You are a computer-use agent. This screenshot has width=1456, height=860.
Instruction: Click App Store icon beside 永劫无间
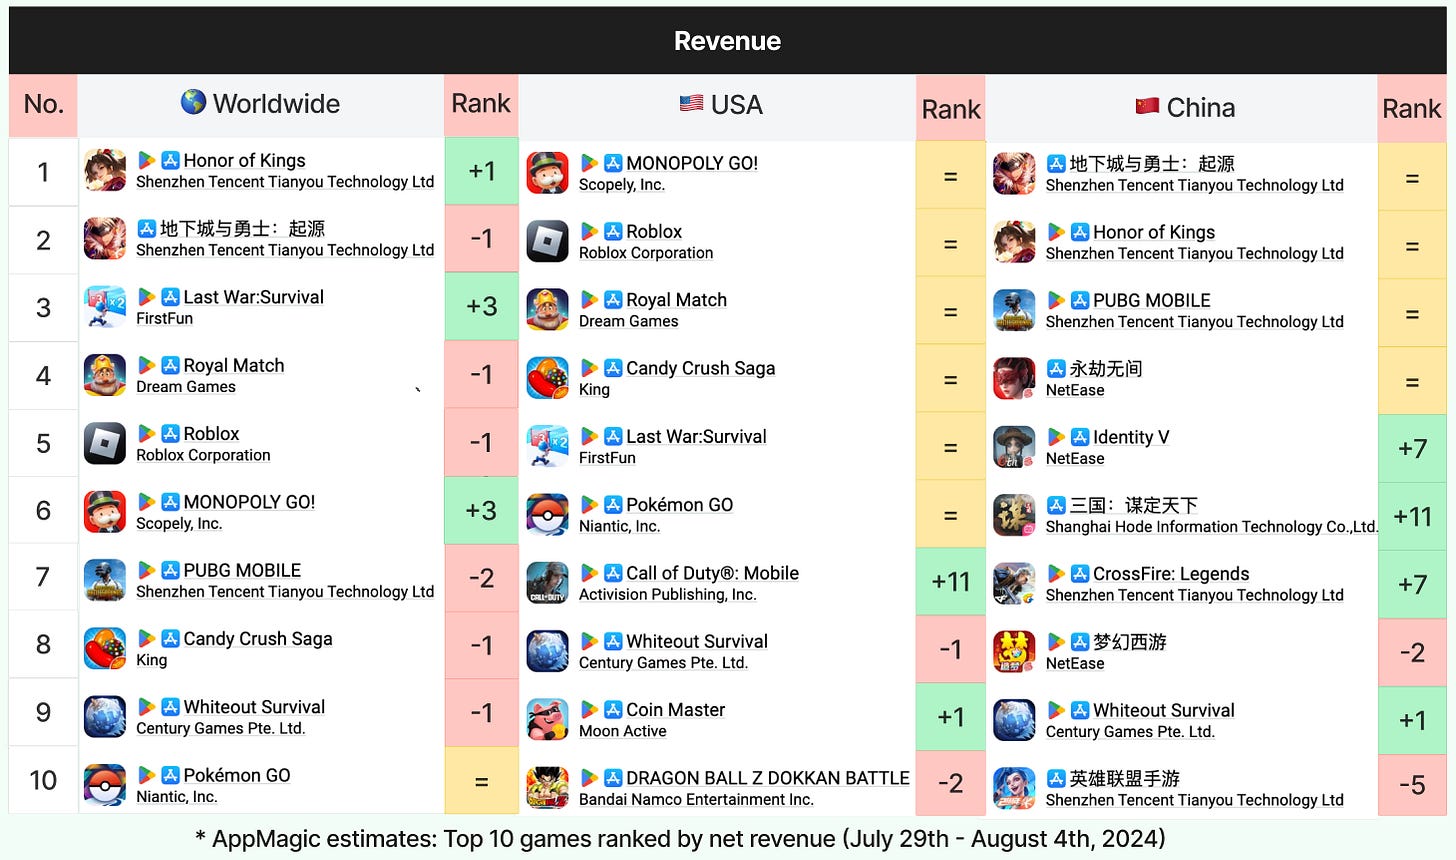[1056, 368]
